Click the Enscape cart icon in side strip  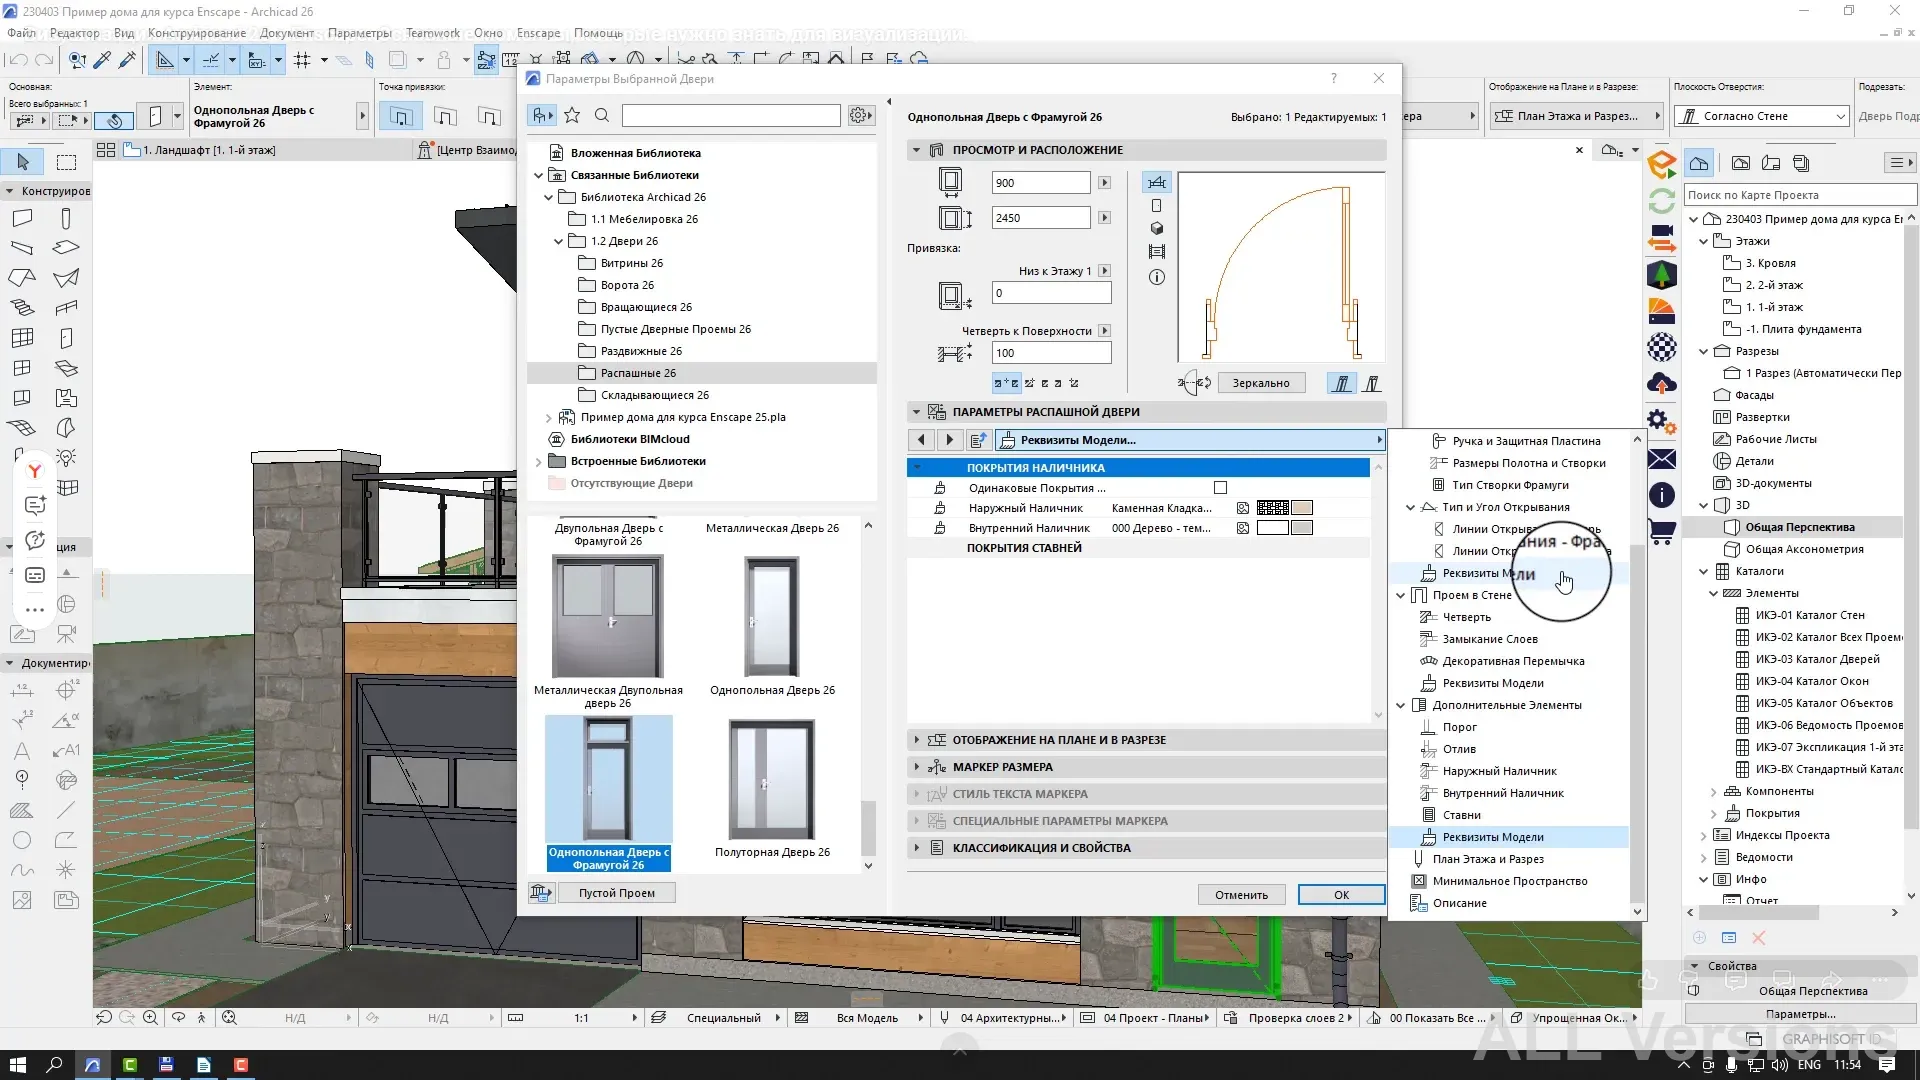(1662, 533)
